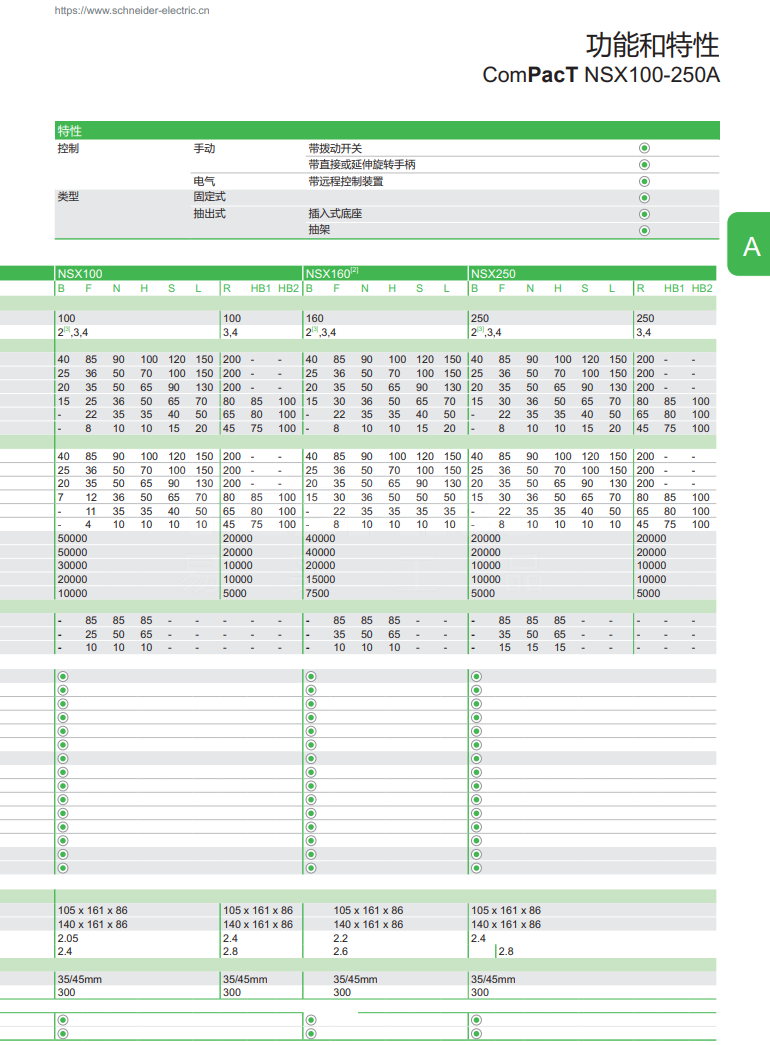The width and height of the screenshot is (770, 1045).
Task: Click the NSX100 table header
Action: pos(80,274)
